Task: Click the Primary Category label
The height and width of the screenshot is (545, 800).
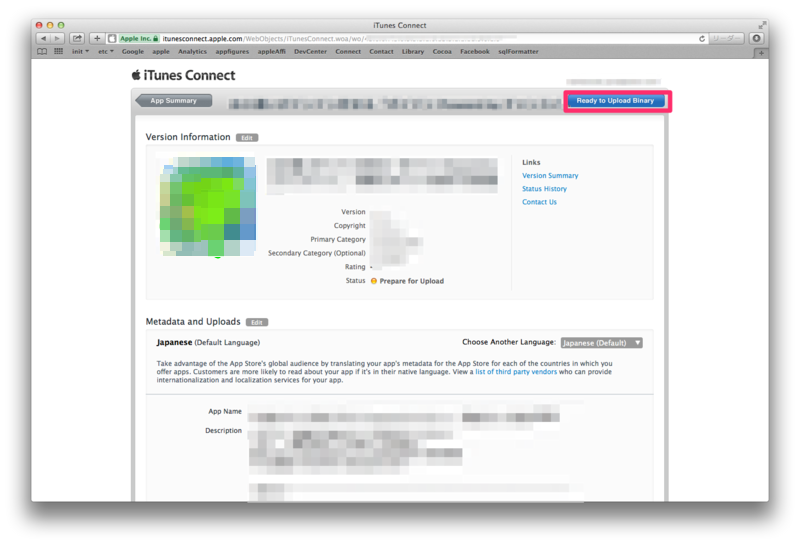Action: 338,239
